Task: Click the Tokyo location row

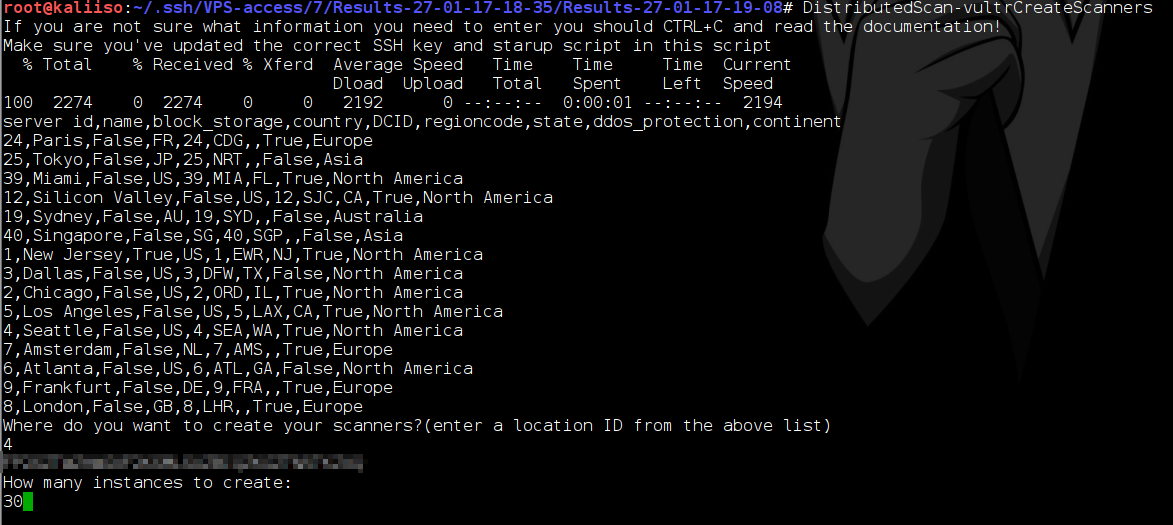Action: point(183,159)
